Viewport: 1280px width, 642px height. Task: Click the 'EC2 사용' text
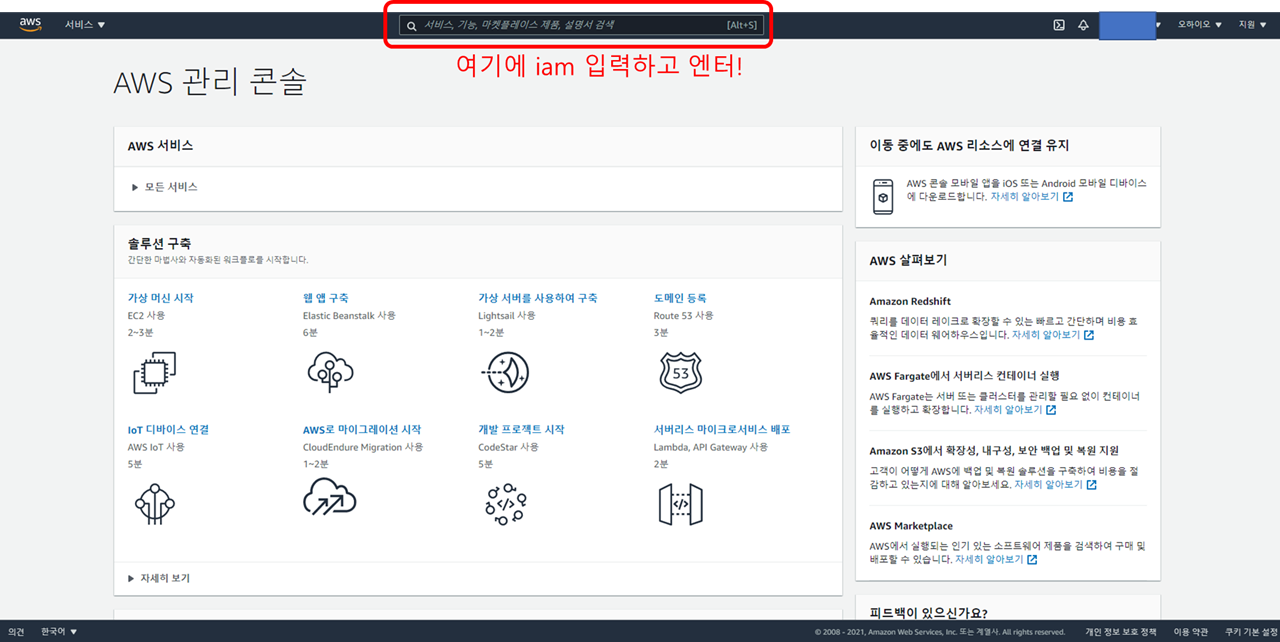(x=146, y=315)
